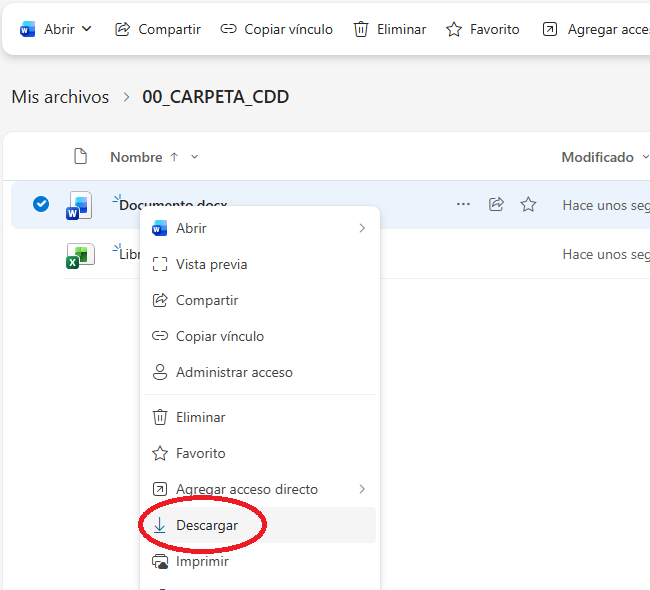Viewport: 650px width, 590px height.
Task: Choose Descargar in the context menu
Action: tap(260, 525)
